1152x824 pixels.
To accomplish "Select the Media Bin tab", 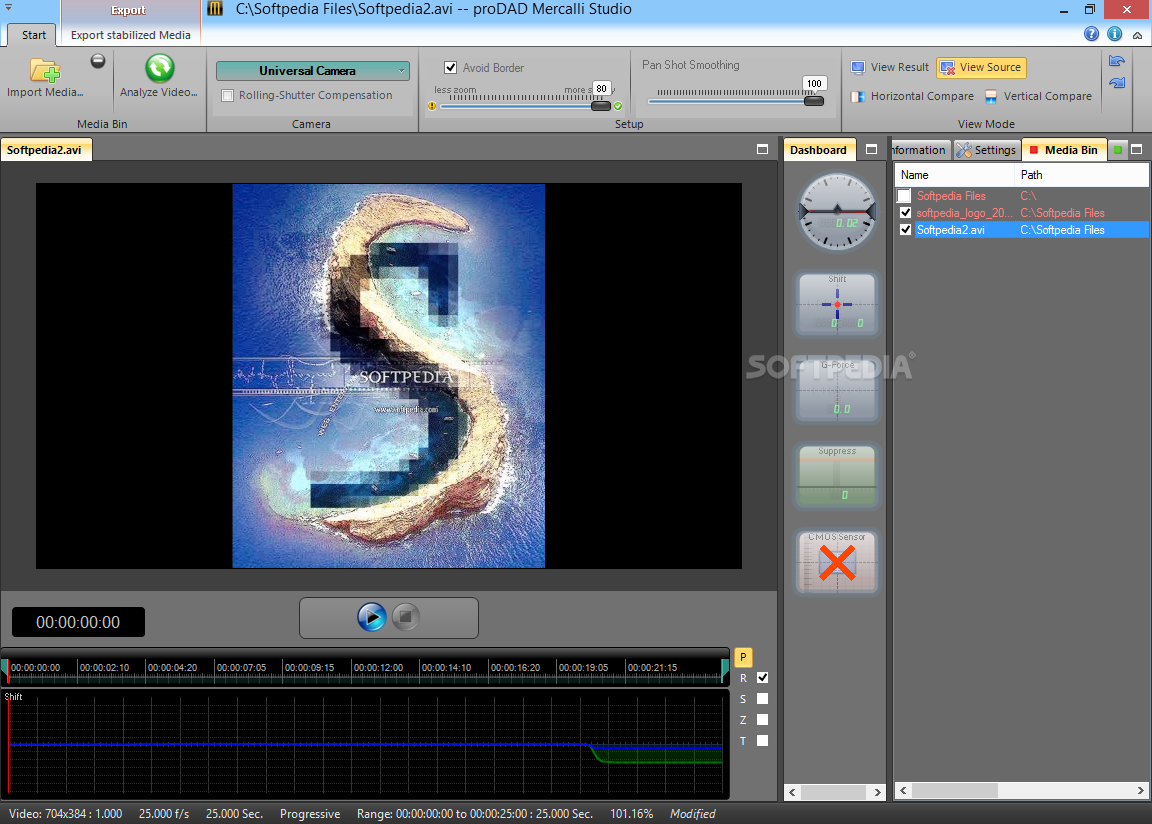I will click(x=1064, y=150).
